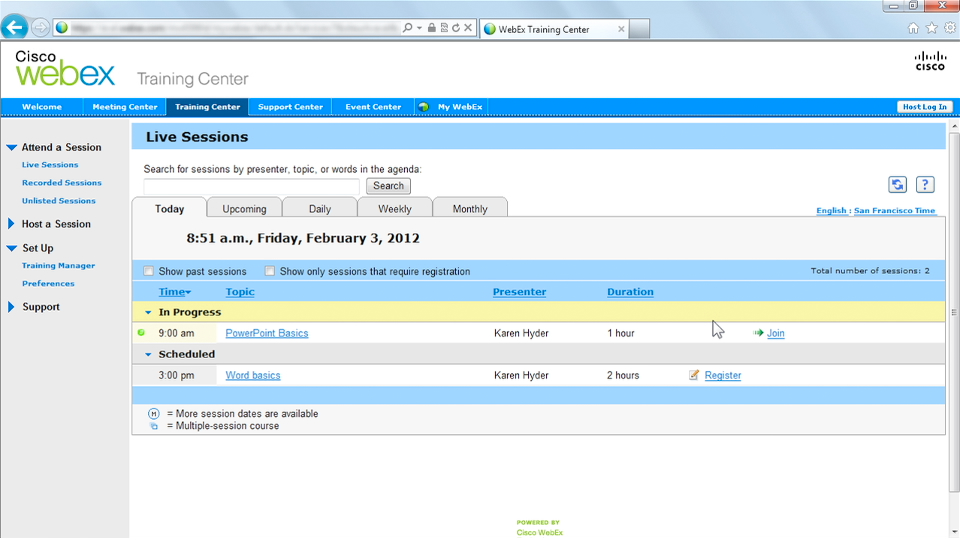Click the page vertical scrollbar
This screenshot has width=960, height=540.
(x=954, y=312)
